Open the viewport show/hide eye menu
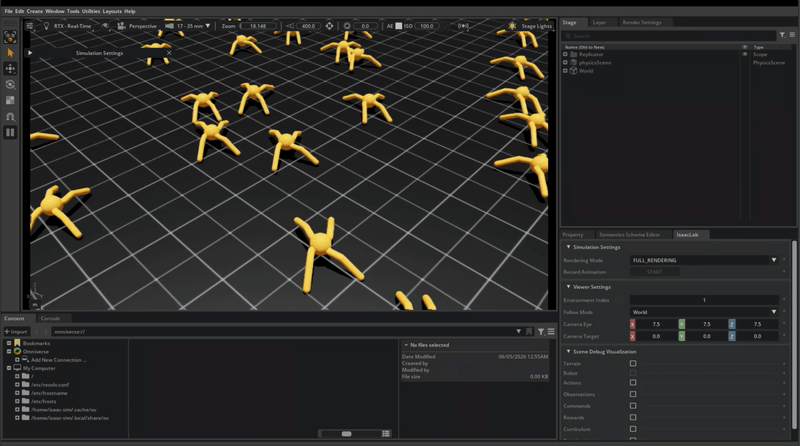Viewport: 800px width, 446px height. (105, 26)
